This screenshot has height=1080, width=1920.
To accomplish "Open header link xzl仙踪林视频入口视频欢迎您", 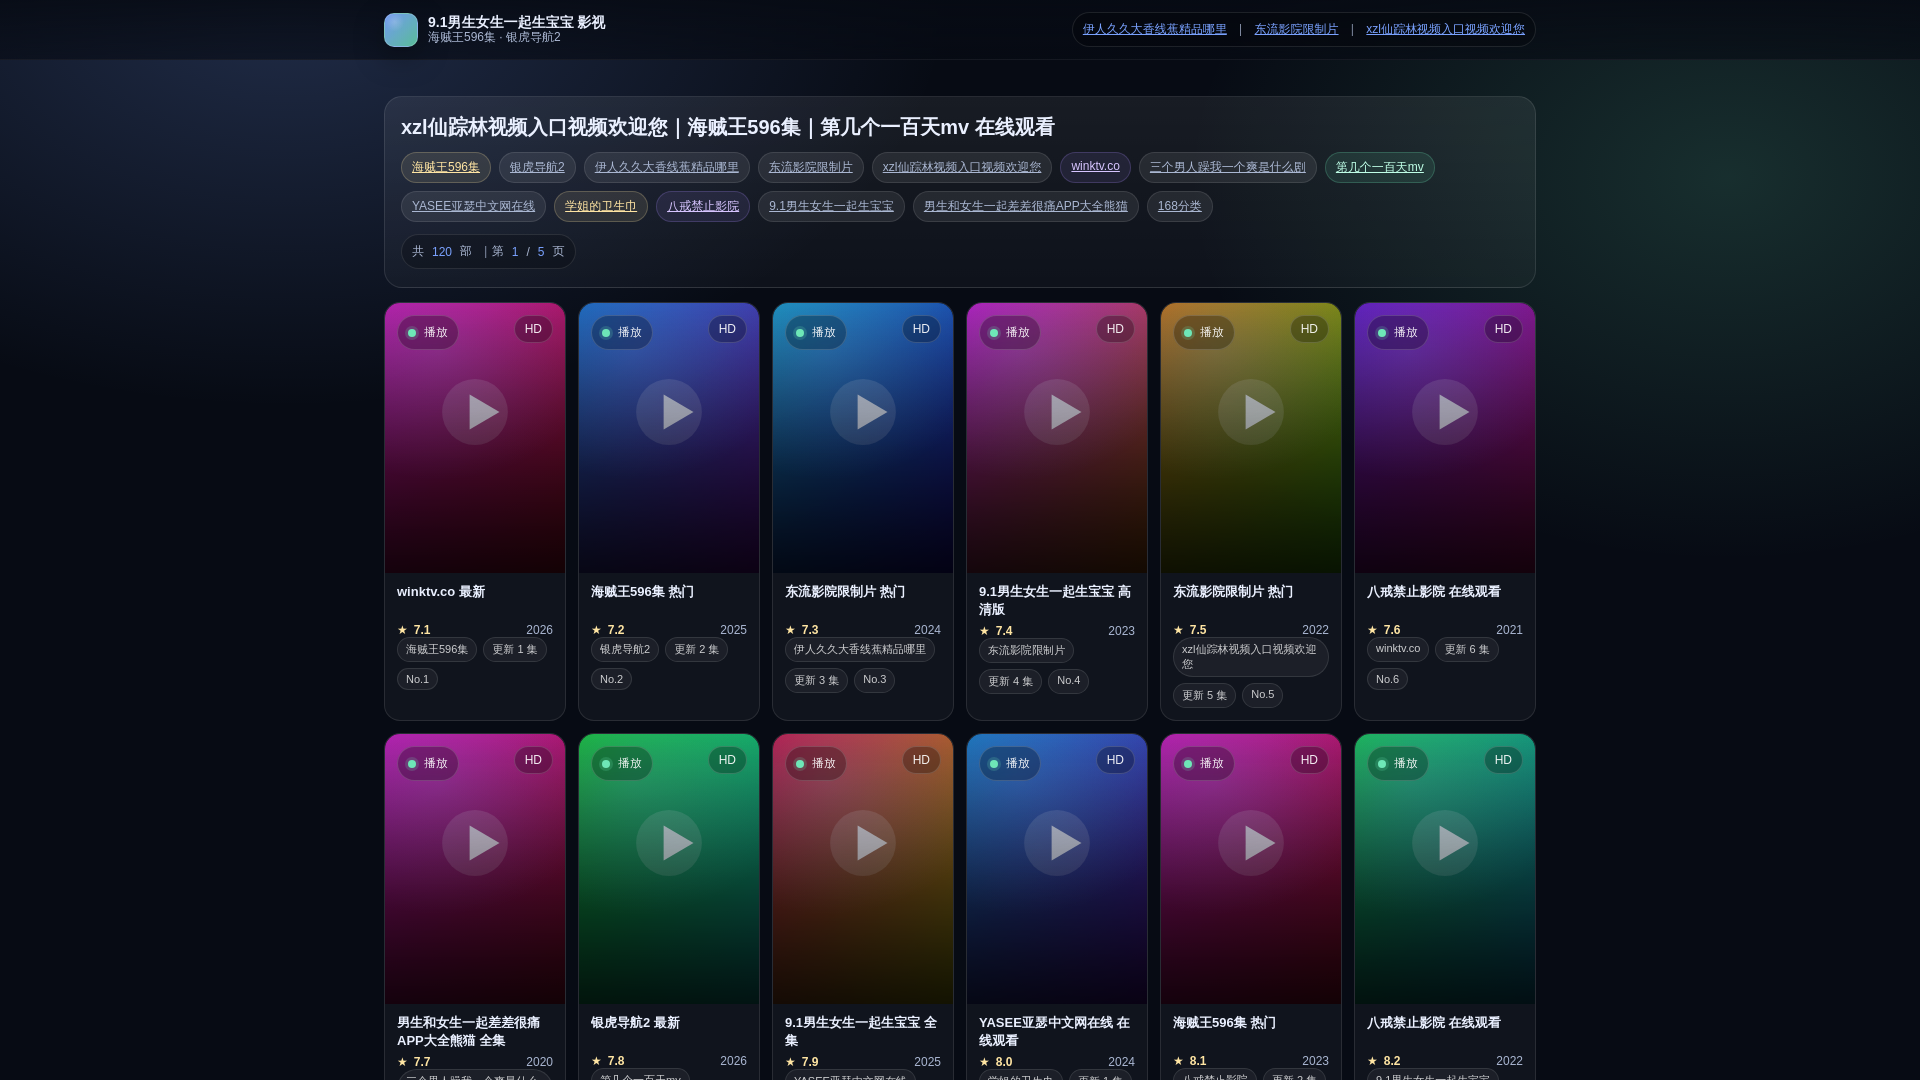I will 1445,30.
